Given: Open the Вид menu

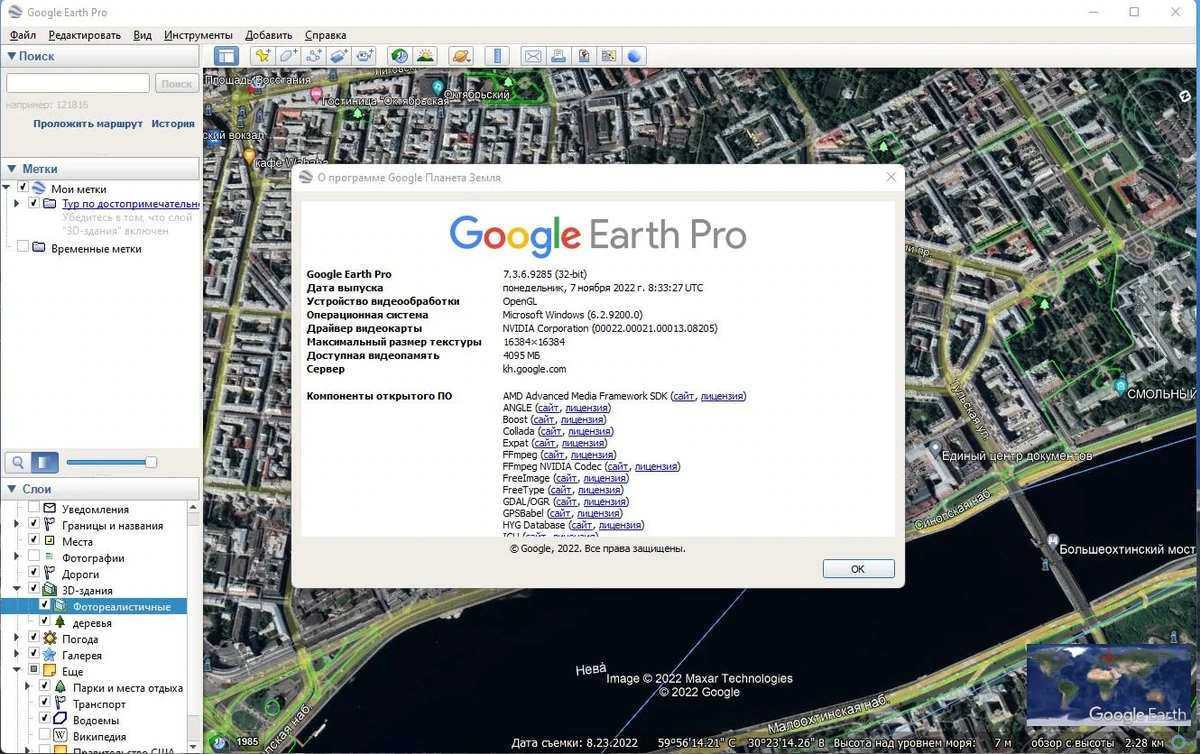Looking at the screenshot, I should click(x=143, y=35).
